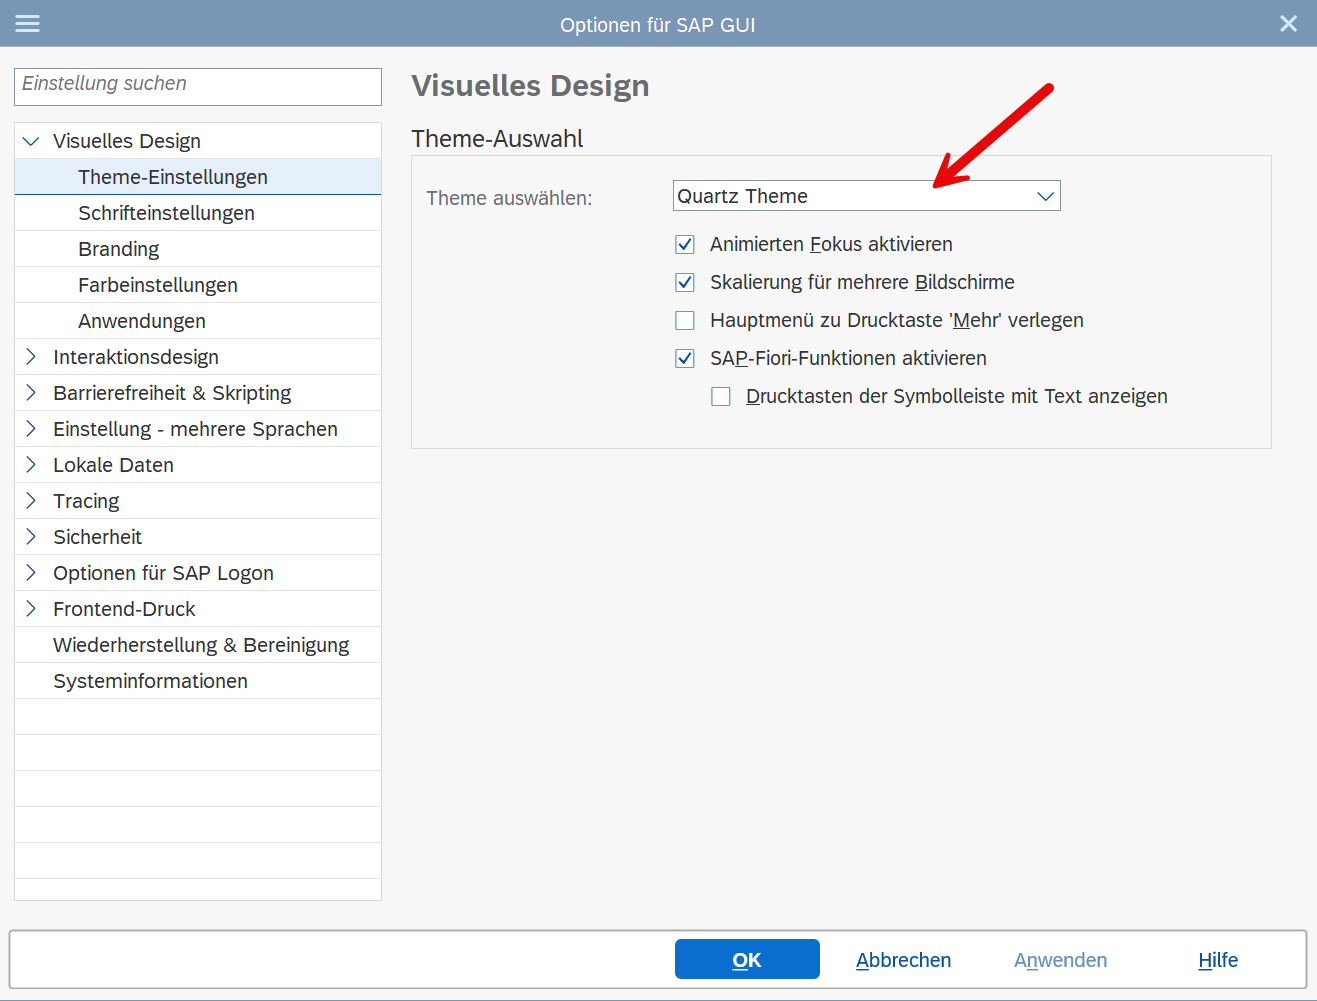Collapse the Visuelles Design tree node
1317x1001 pixels.
31,141
